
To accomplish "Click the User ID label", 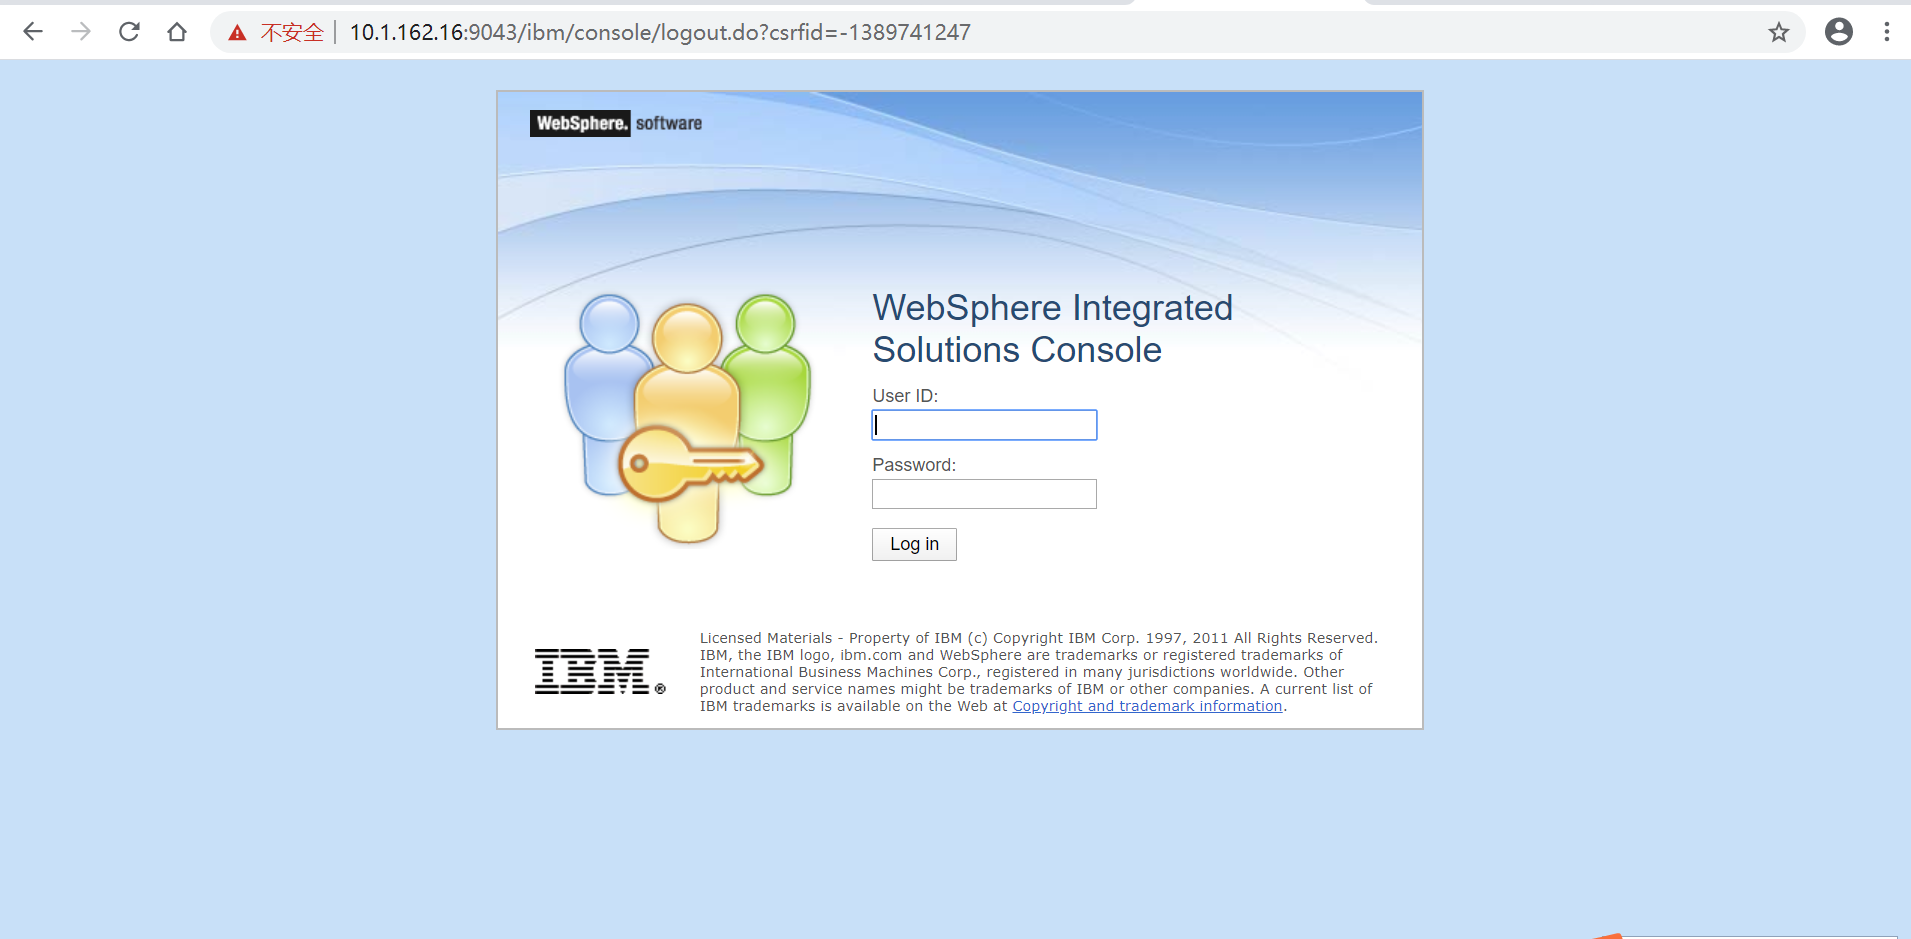I will pyautogui.click(x=904, y=395).
